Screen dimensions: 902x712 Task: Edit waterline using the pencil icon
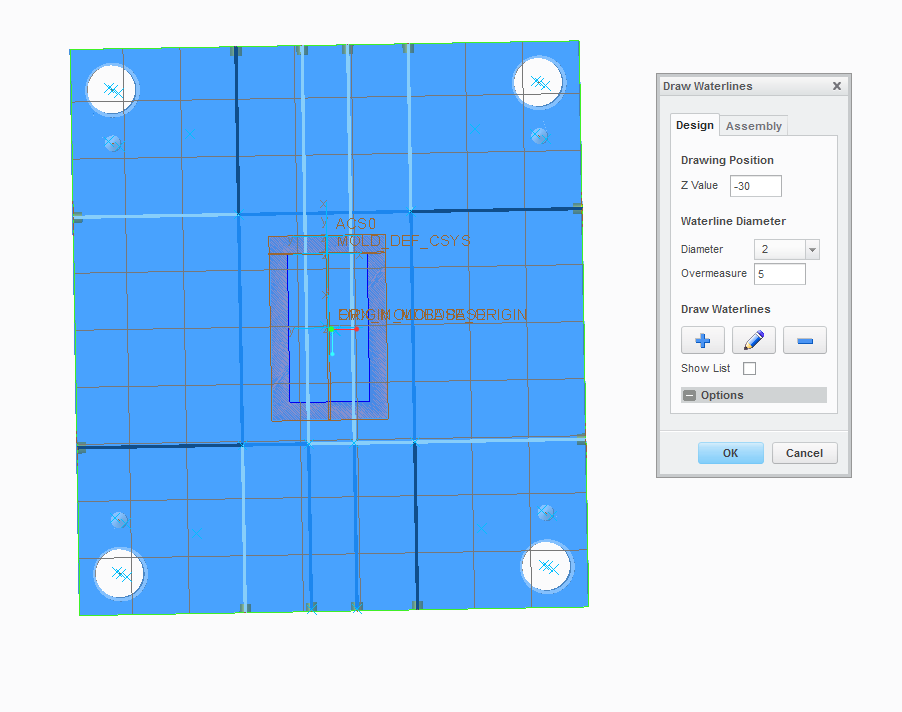[x=754, y=340]
